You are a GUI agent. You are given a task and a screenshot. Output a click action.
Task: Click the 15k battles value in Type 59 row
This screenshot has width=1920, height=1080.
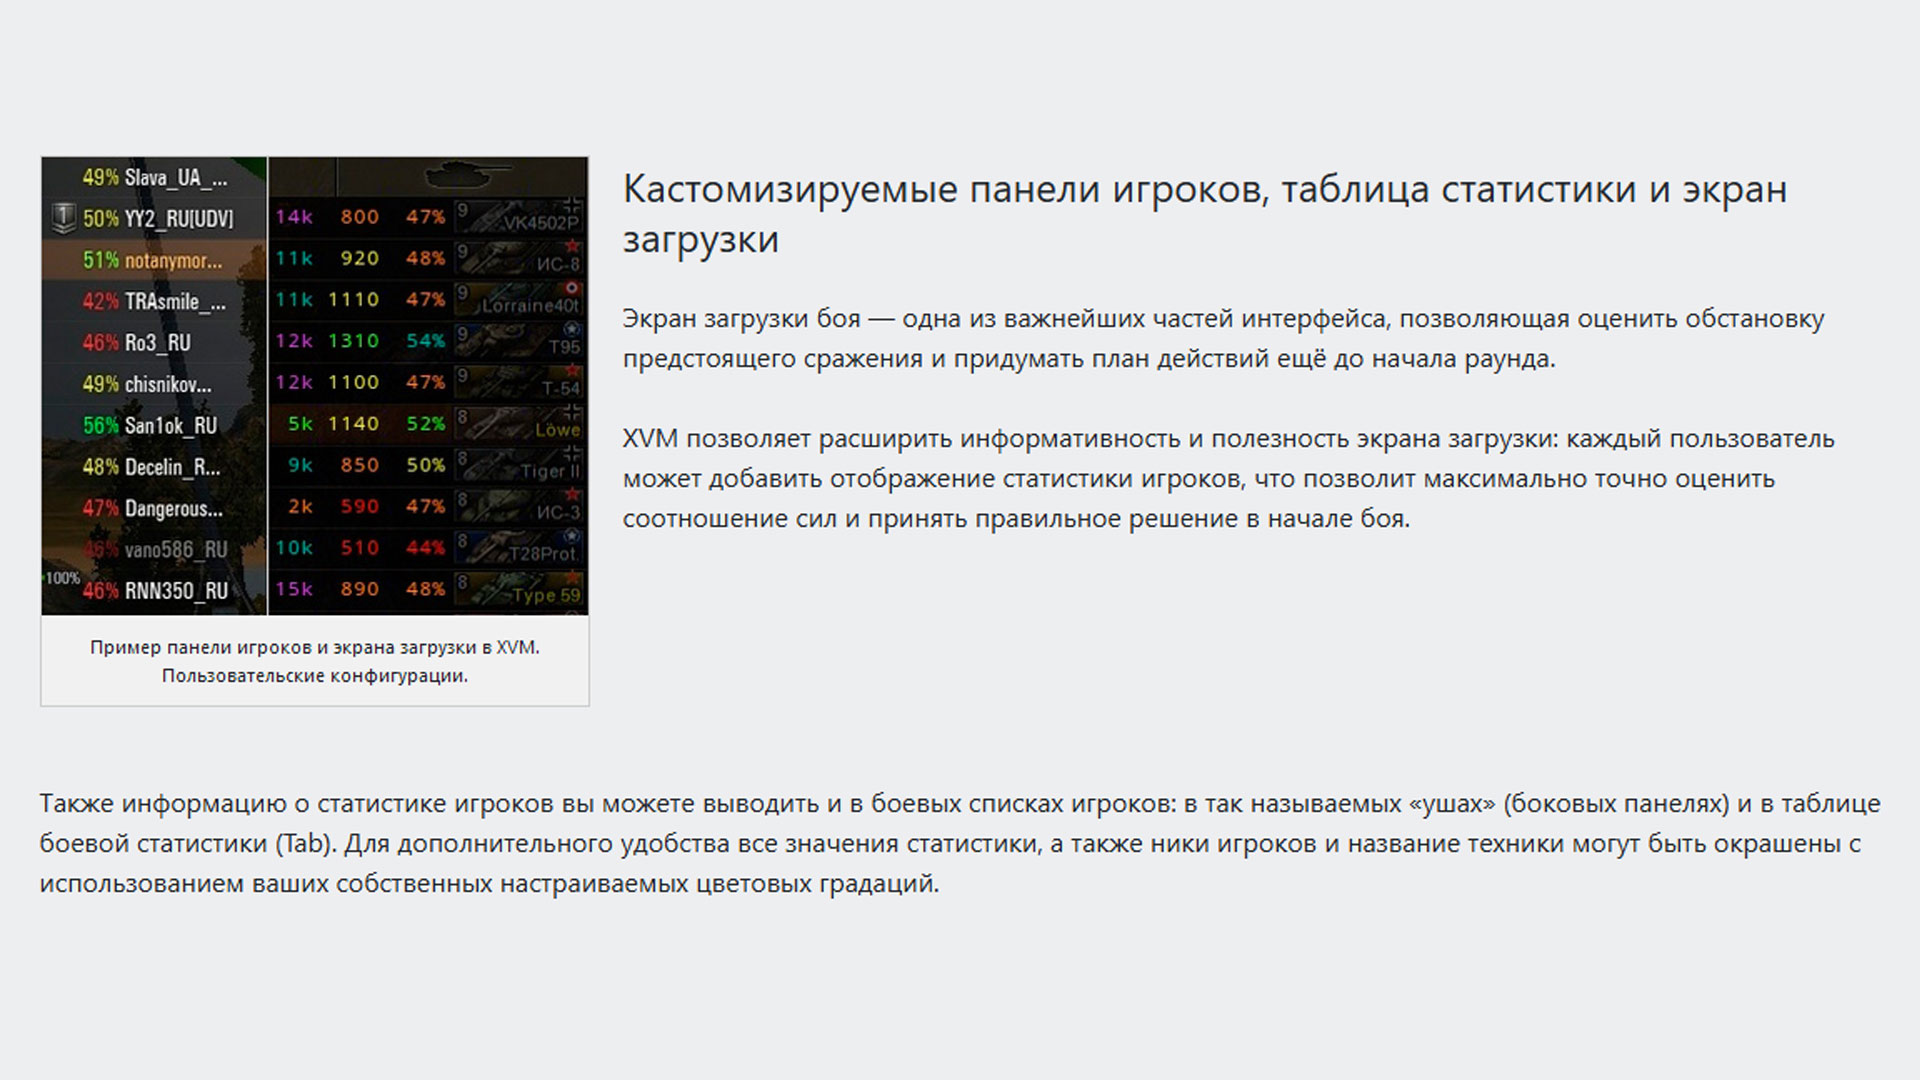coord(294,589)
